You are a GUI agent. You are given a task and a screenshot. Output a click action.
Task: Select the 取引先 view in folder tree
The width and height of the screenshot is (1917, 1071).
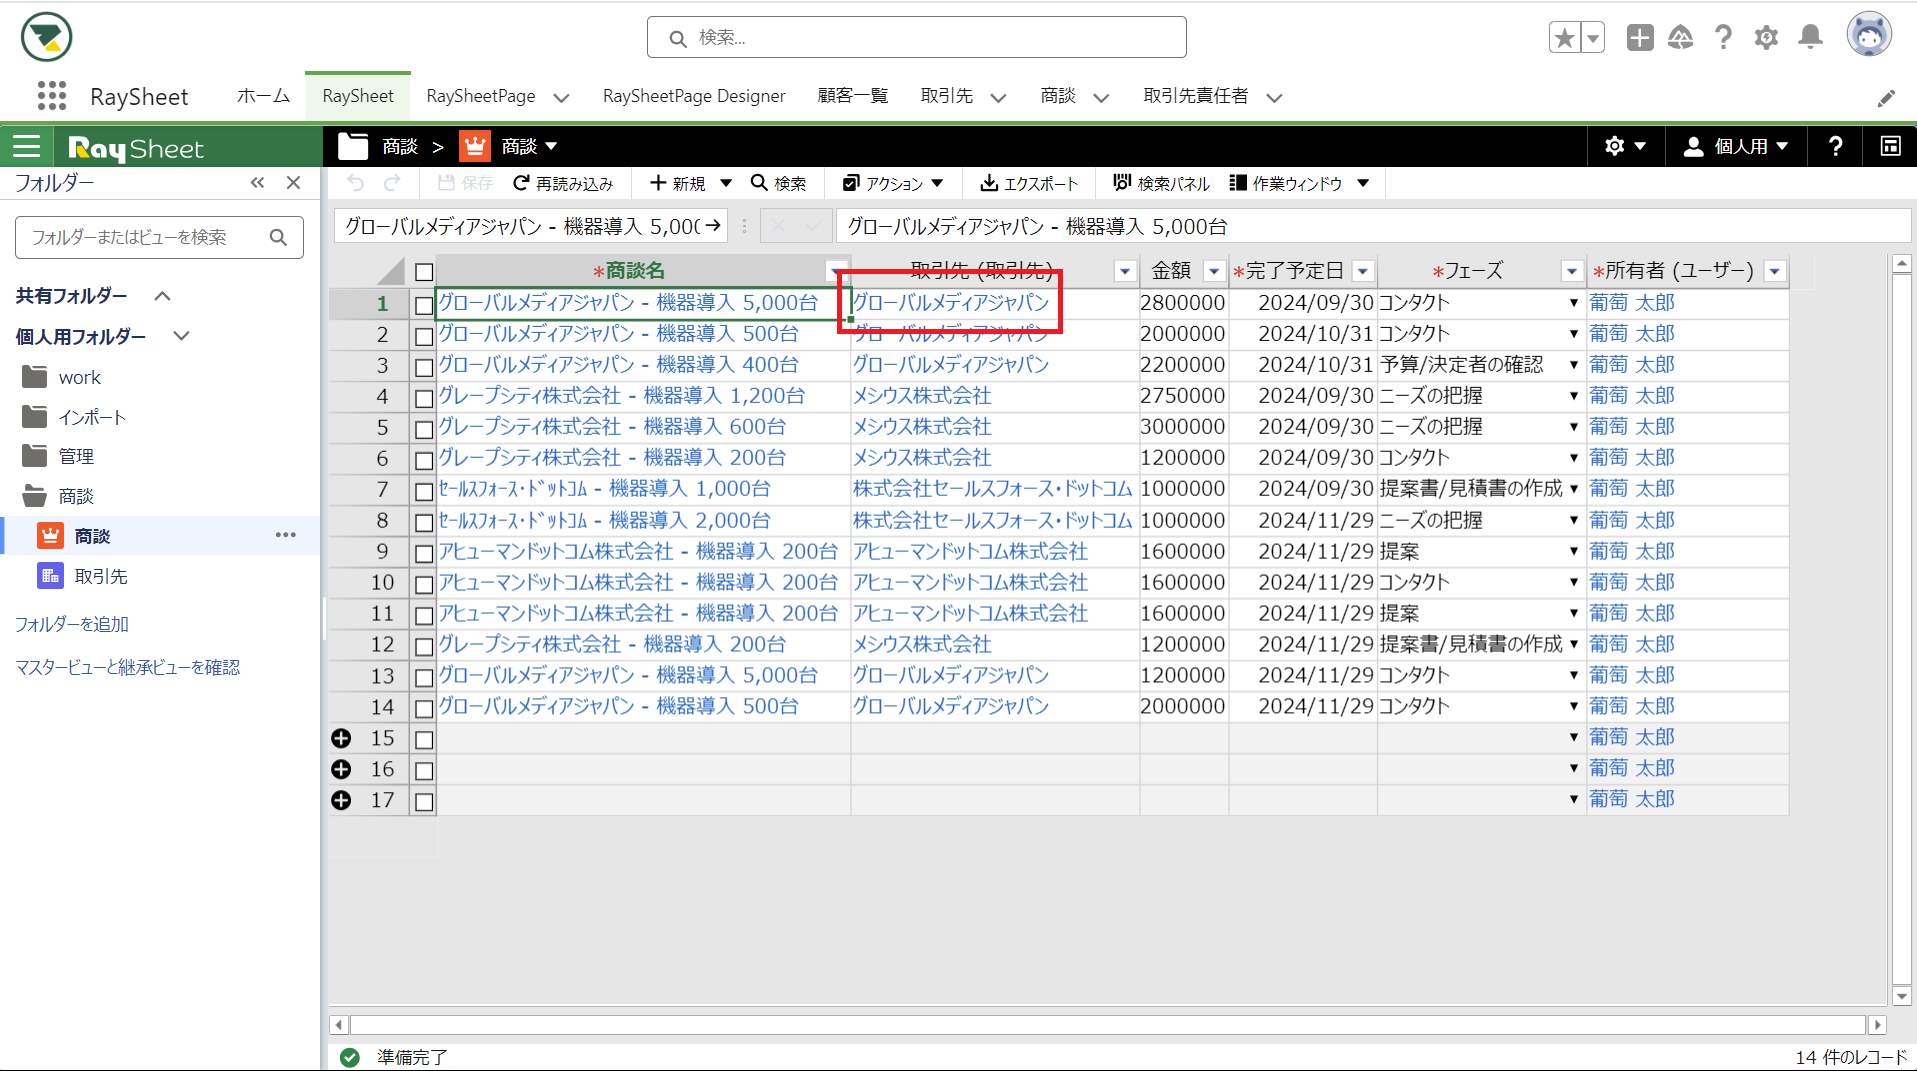coord(101,576)
